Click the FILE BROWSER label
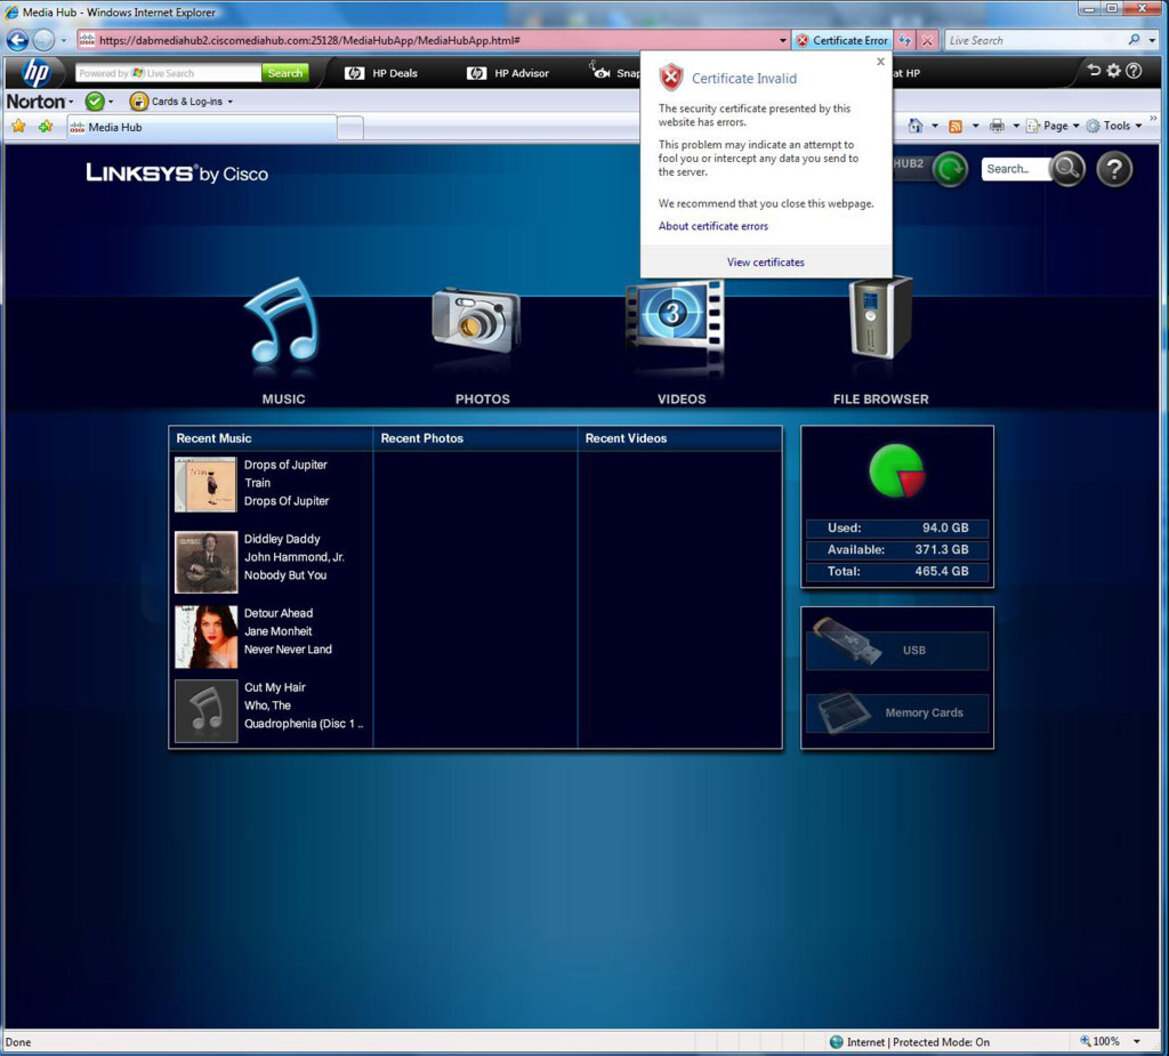1169x1056 pixels. click(880, 399)
